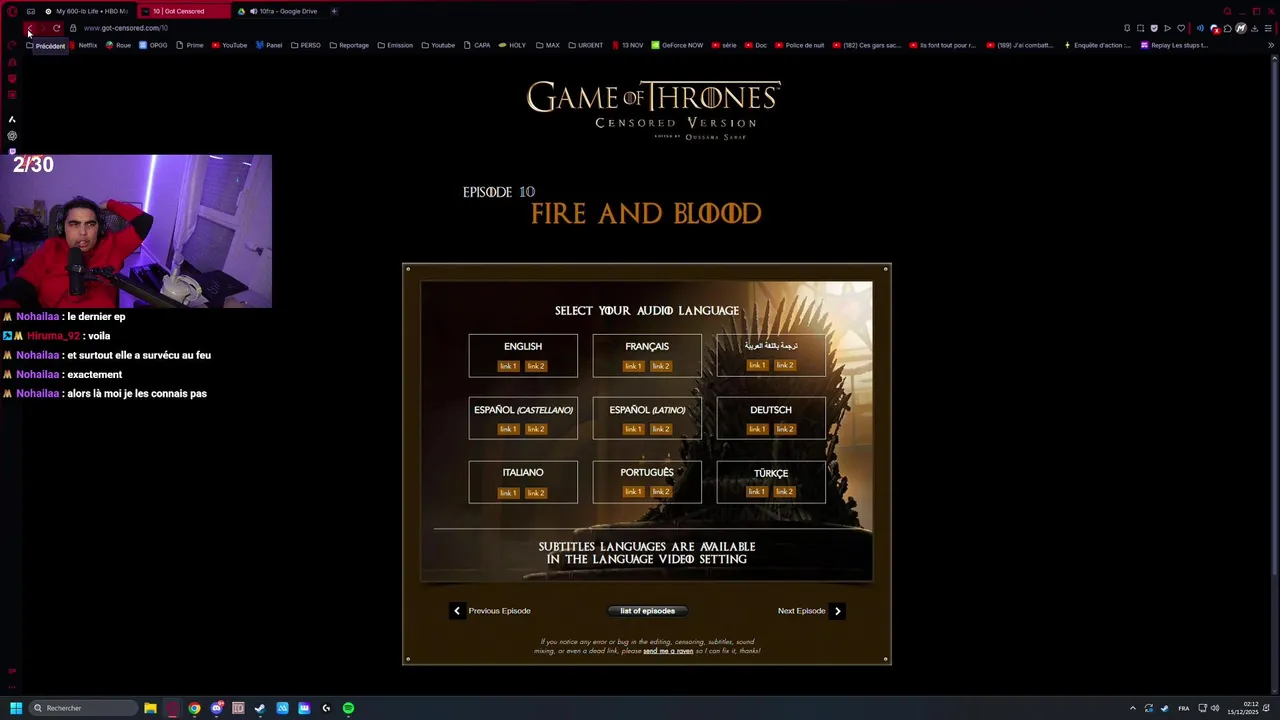Screen dimensions: 1280x720
Task: Open the Prime bookmark
Action: point(189,45)
